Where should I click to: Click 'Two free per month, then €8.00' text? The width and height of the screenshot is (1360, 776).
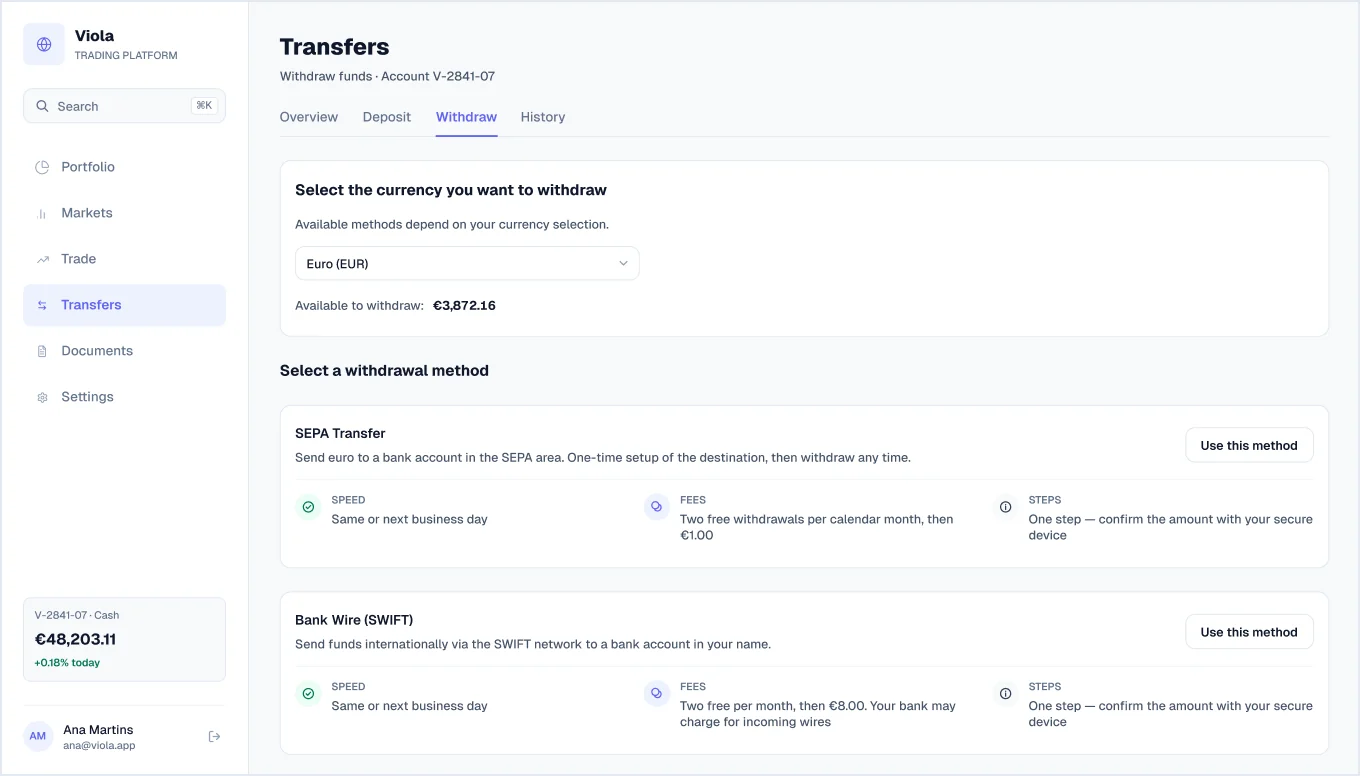(772, 706)
